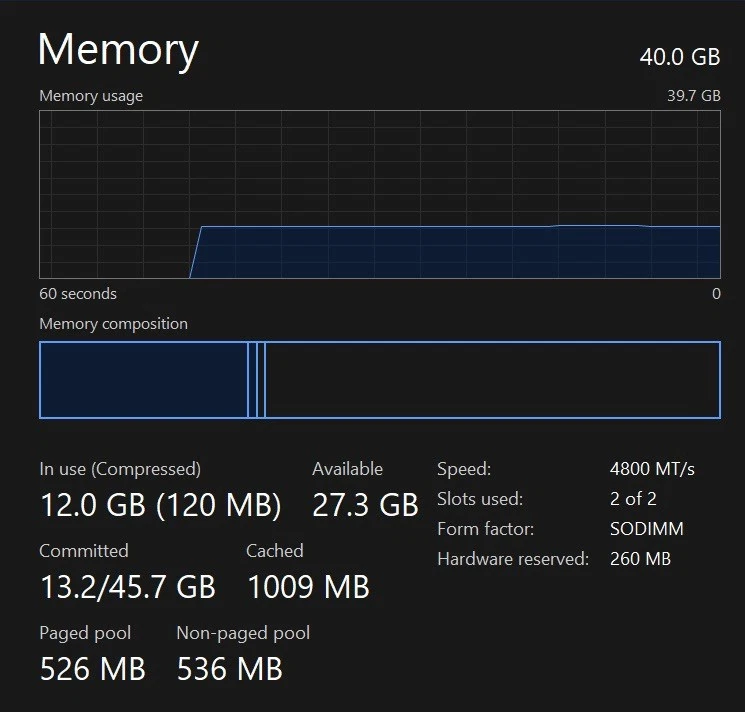Click the free segment of composition bar
Viewport: 745px width, 712px height.
(492, 380)
